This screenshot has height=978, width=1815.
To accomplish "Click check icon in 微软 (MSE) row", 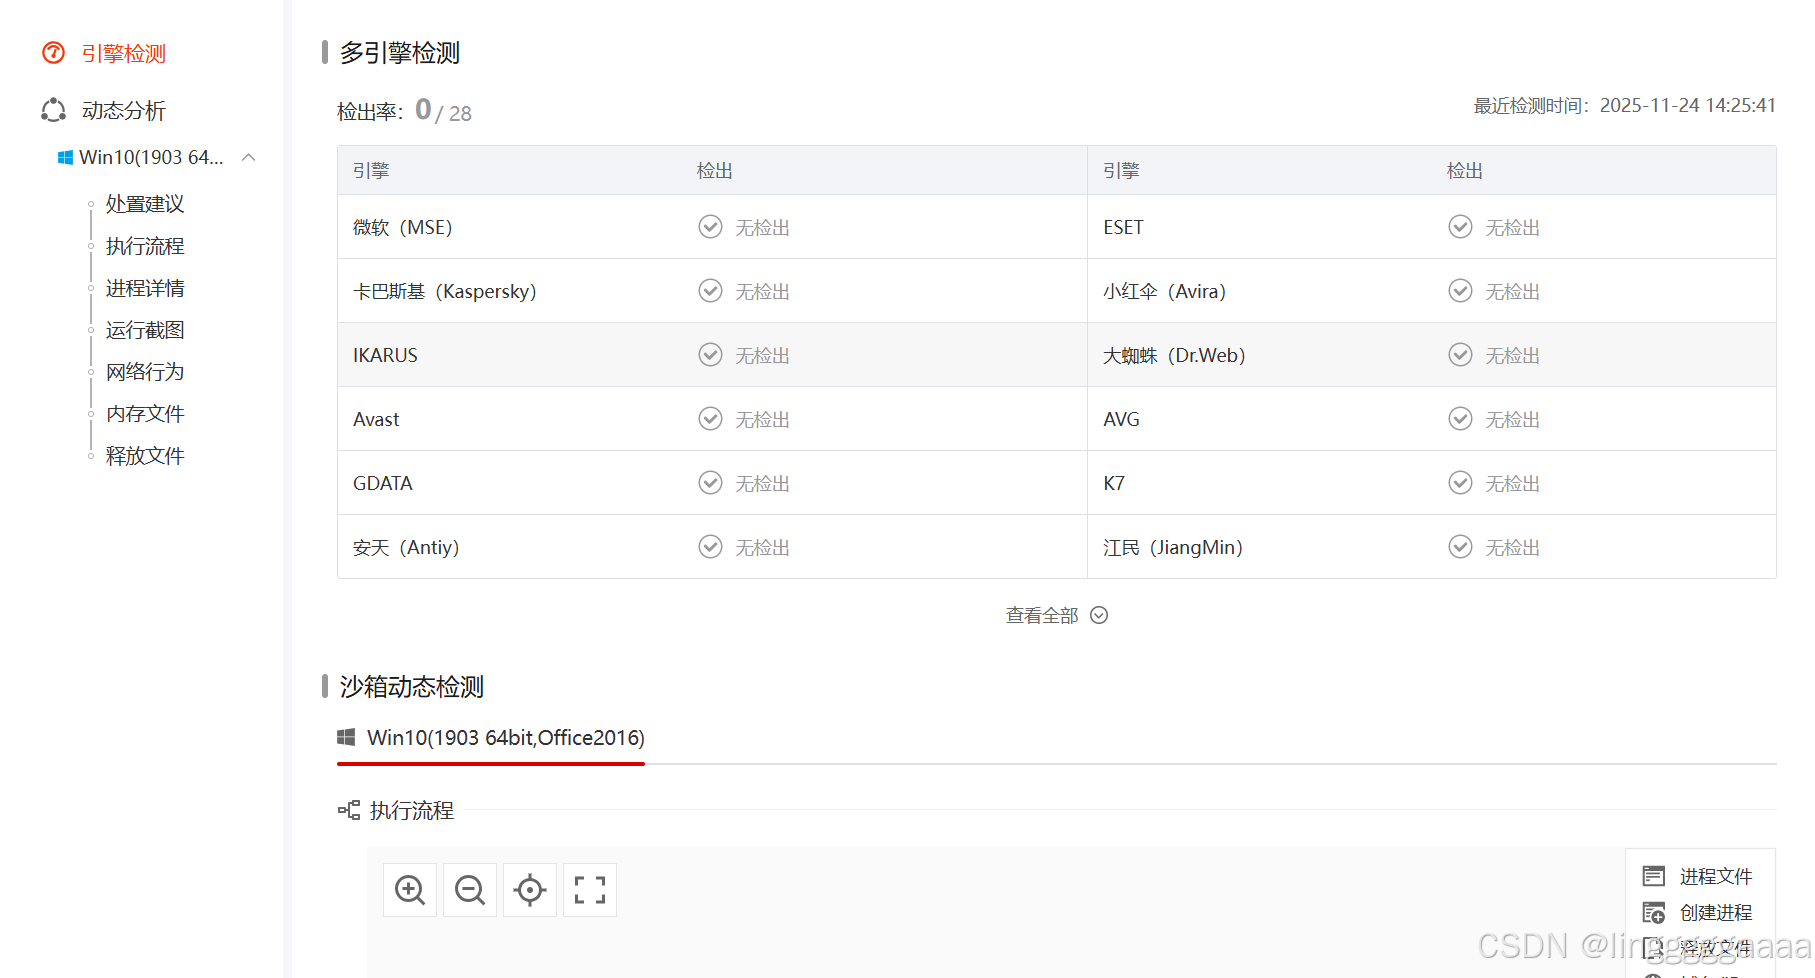I will (x=710, y=227).
